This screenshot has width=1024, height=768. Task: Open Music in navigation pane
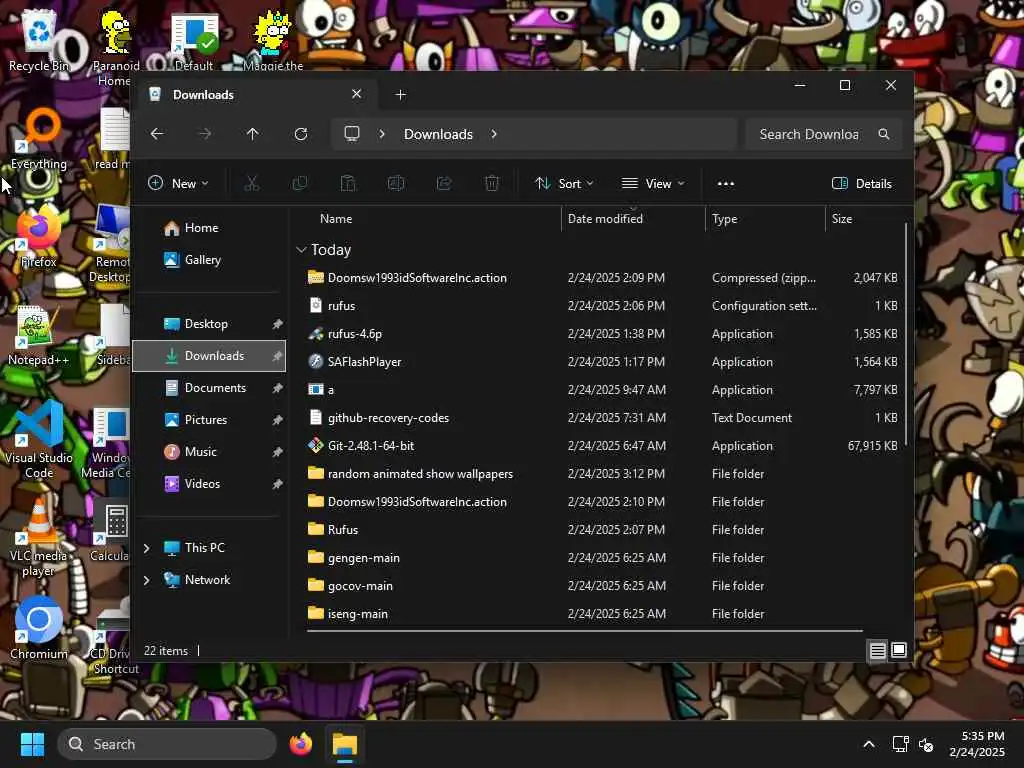(209, 452)
